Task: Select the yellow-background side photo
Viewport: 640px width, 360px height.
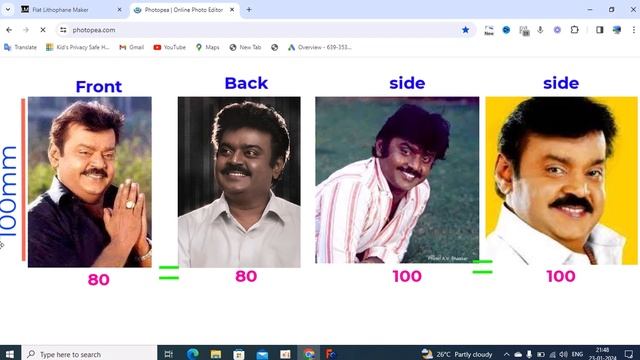Action: [561, 180]
